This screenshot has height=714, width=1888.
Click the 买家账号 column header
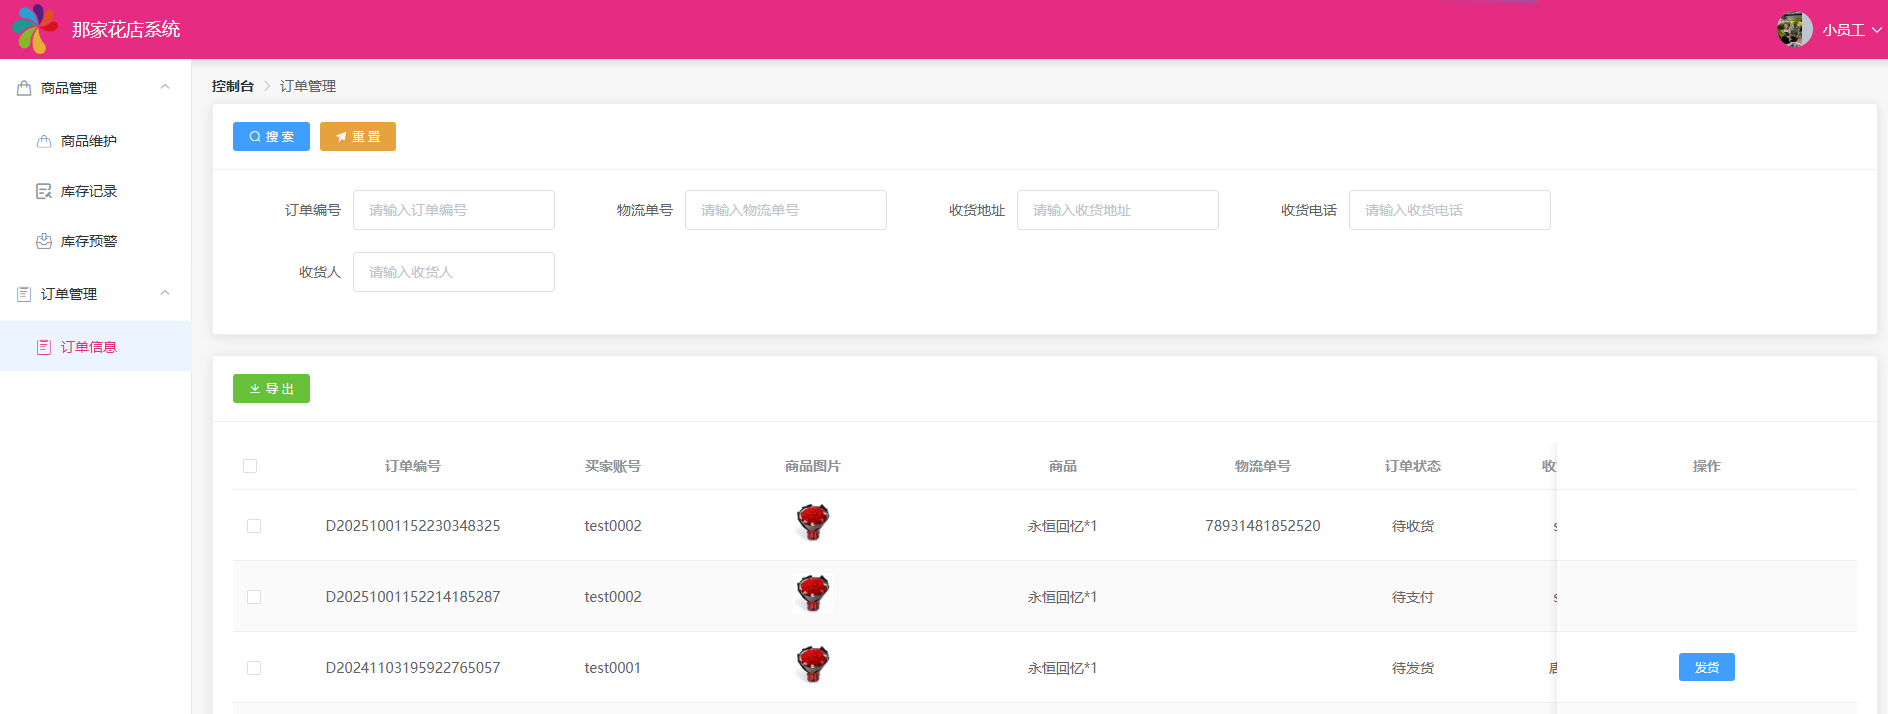(613, 466)
